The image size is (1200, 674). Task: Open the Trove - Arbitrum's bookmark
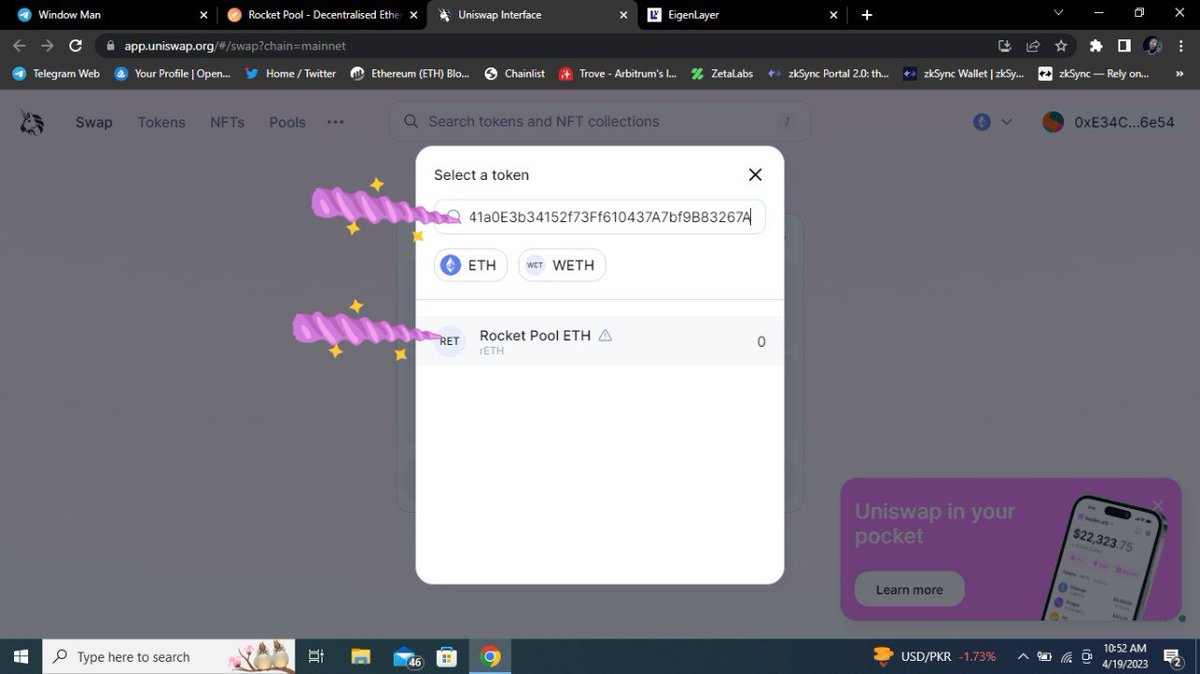618,73
